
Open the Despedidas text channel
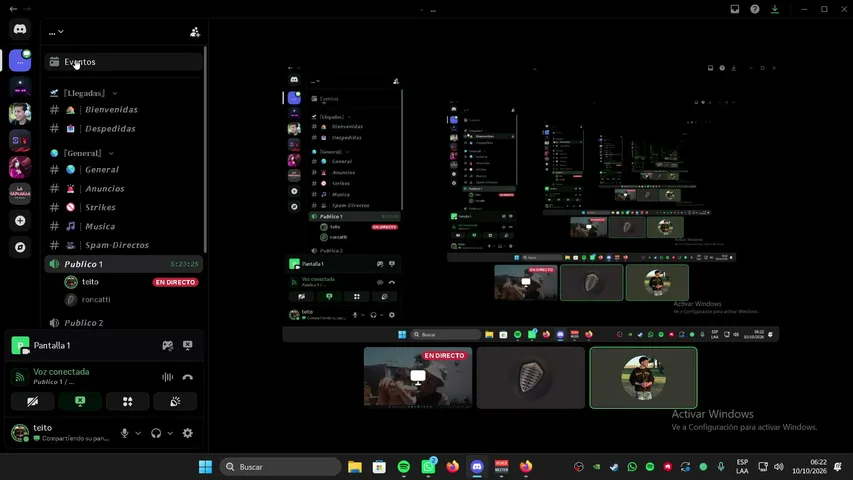tap(123, 128)
